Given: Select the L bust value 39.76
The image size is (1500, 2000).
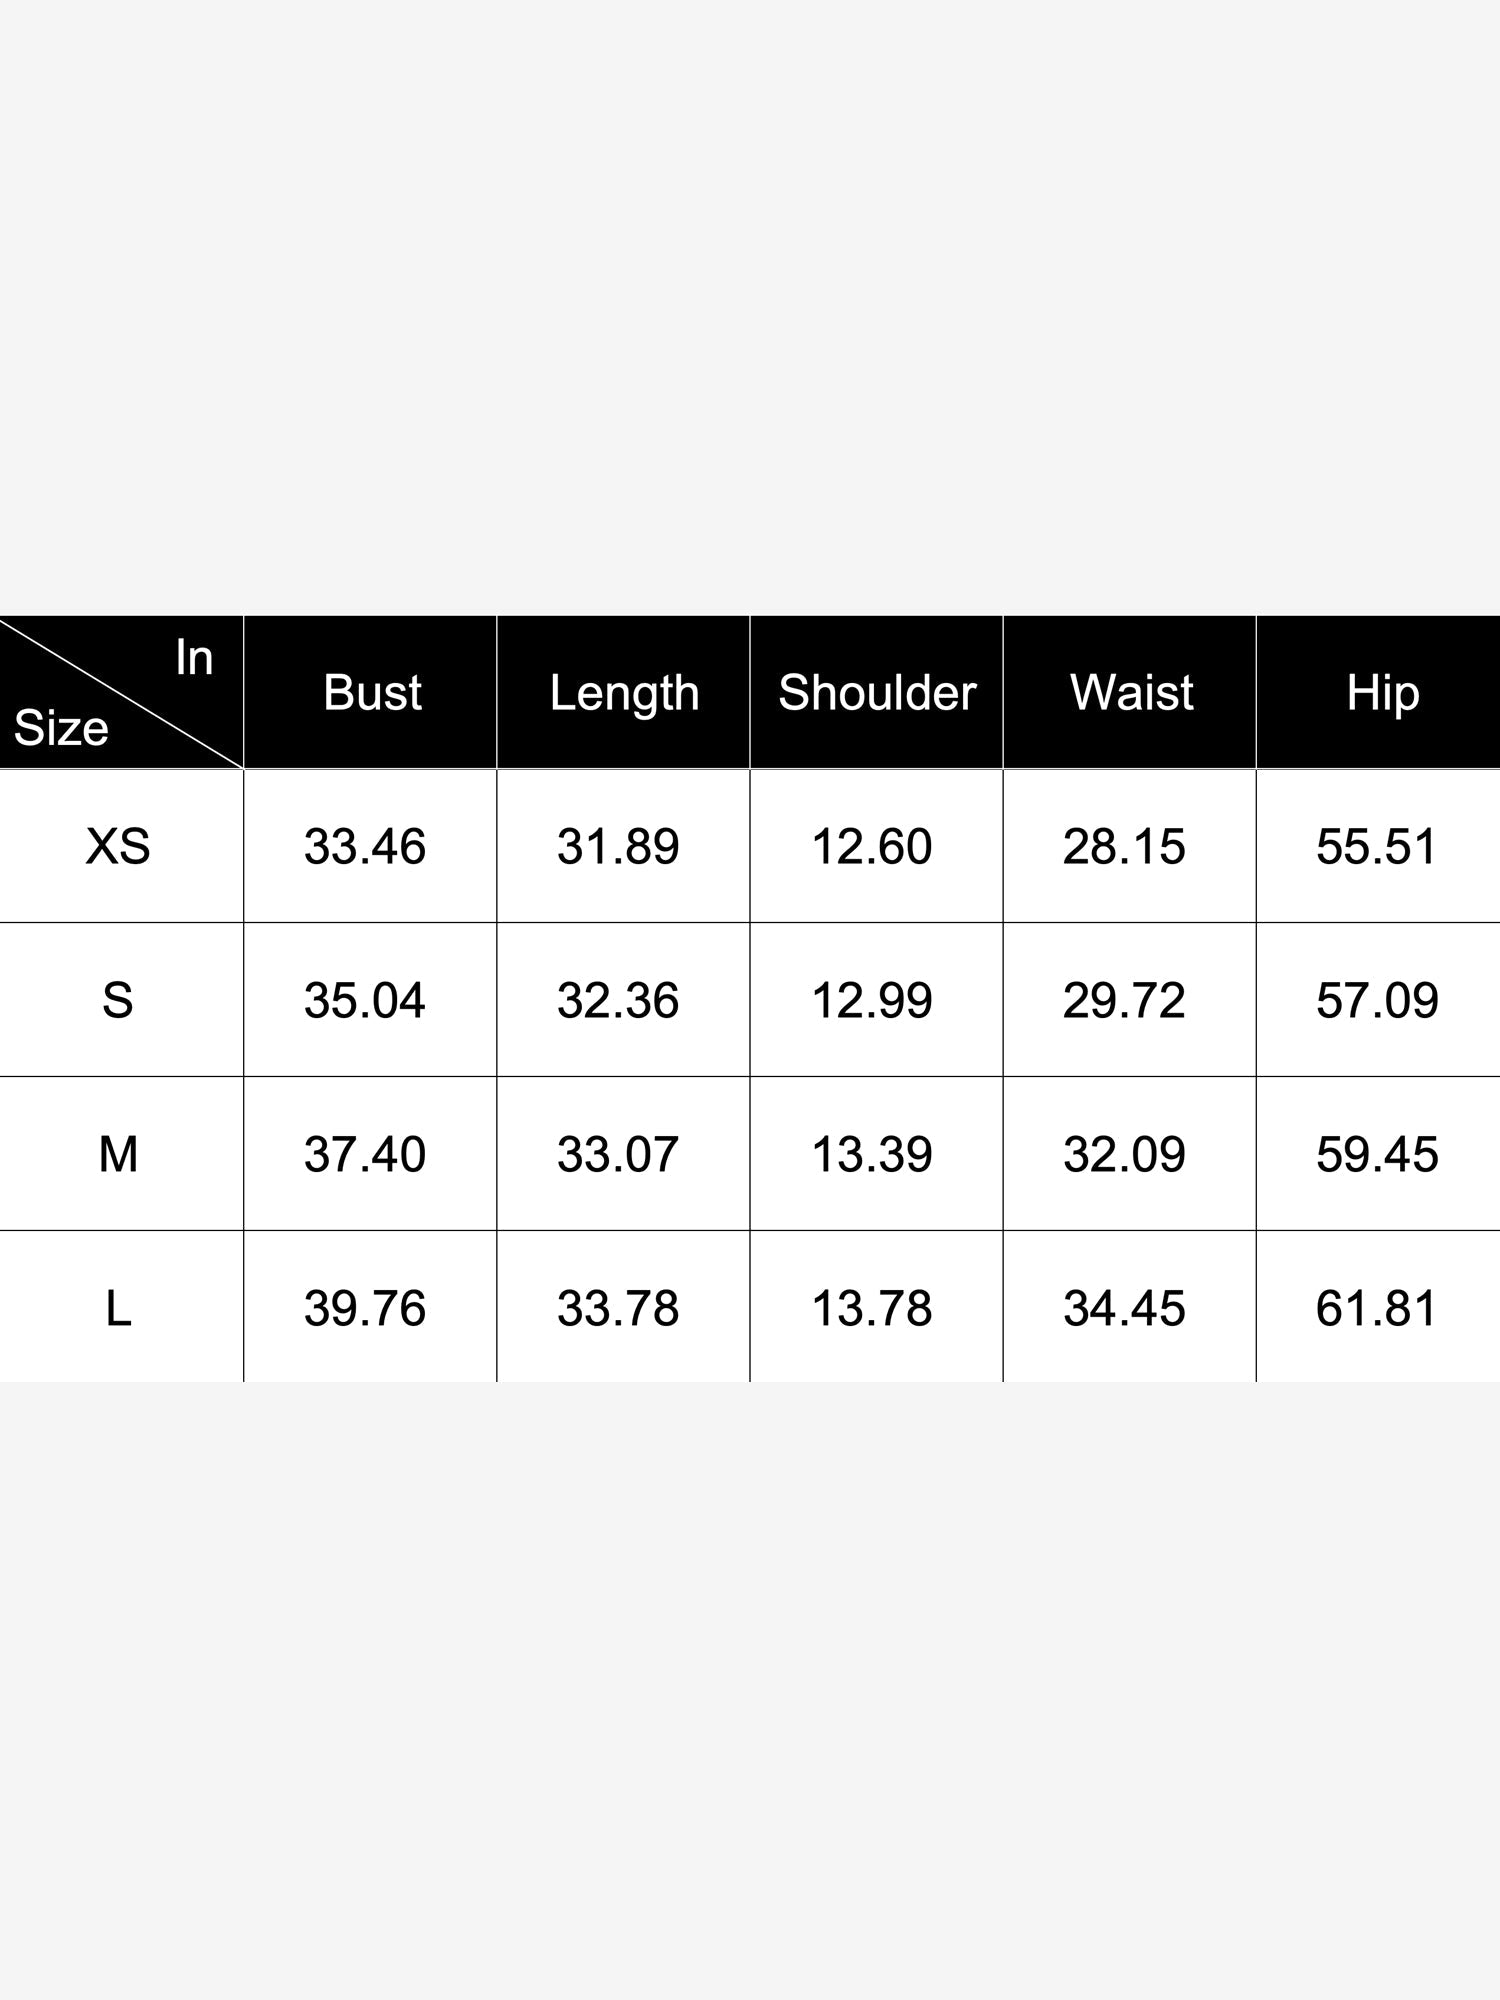Looking at the screenshot, I should [x=365, y=1308].
